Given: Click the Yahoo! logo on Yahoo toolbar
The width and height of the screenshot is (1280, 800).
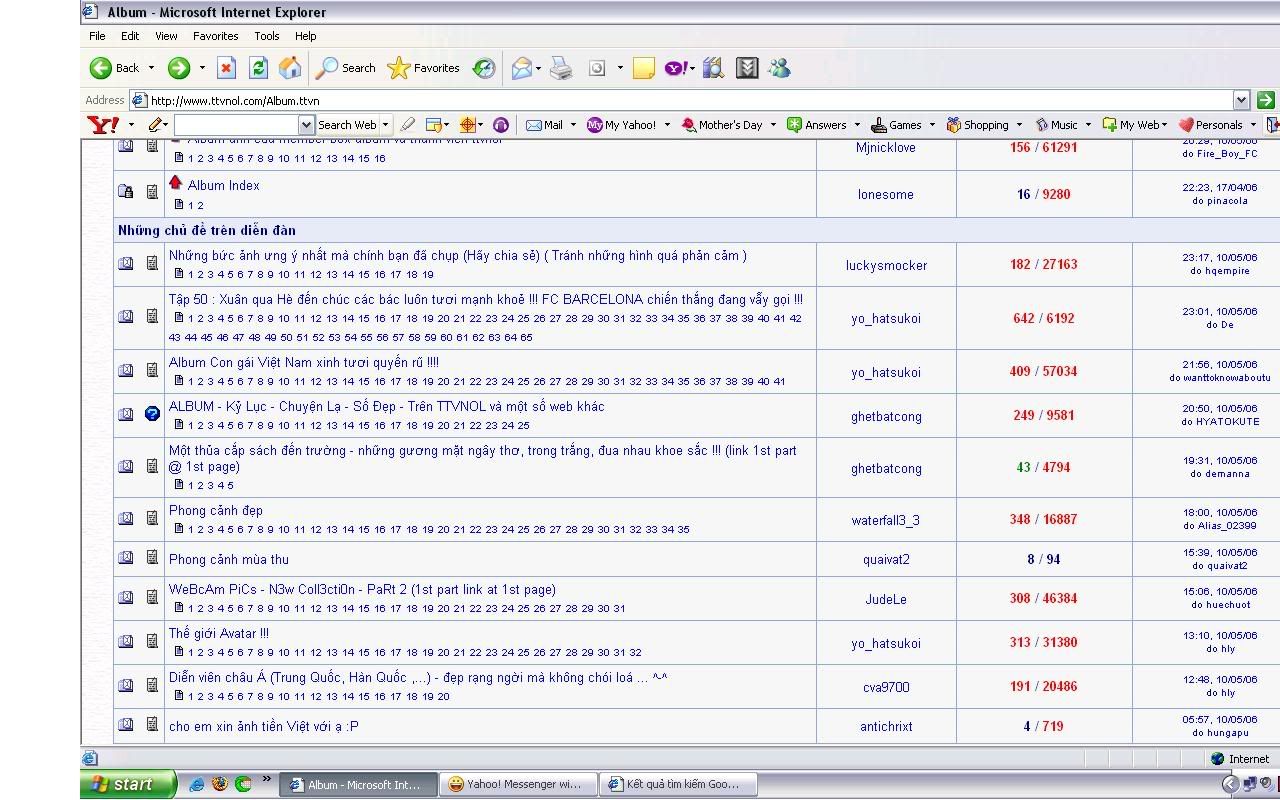Looking at the screenshot, I should click(x=103, y=125).
